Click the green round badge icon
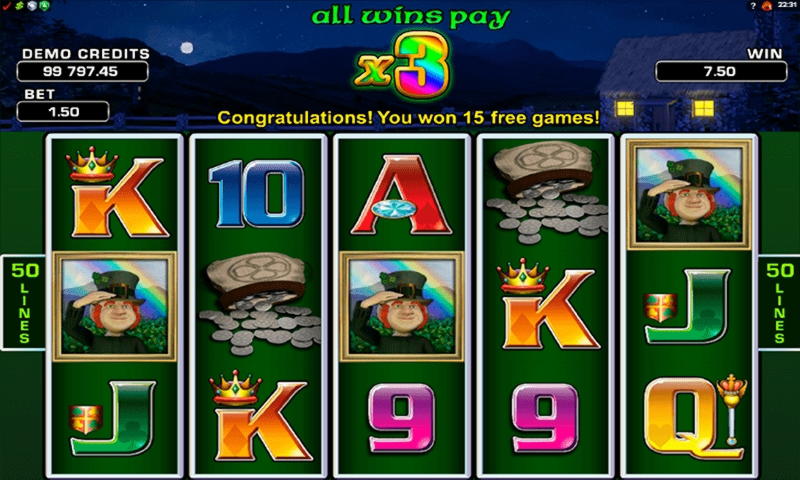The height and width of the screenshot is (480, 800). 44,6
